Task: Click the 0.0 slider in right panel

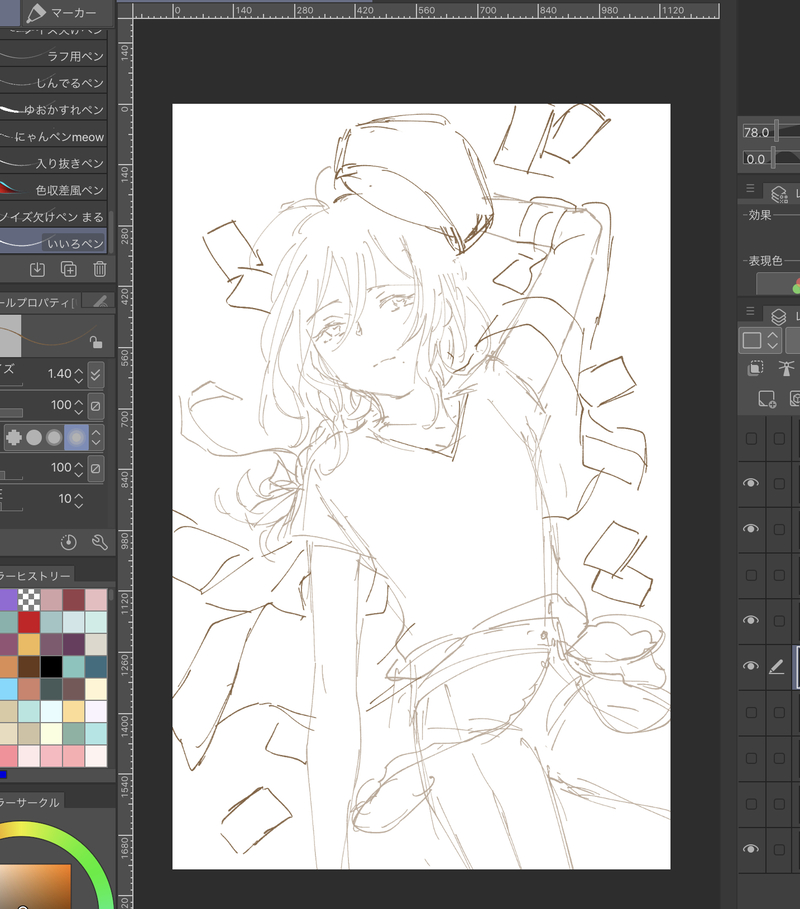Action: pyautogui.click(x=771, y=158)
